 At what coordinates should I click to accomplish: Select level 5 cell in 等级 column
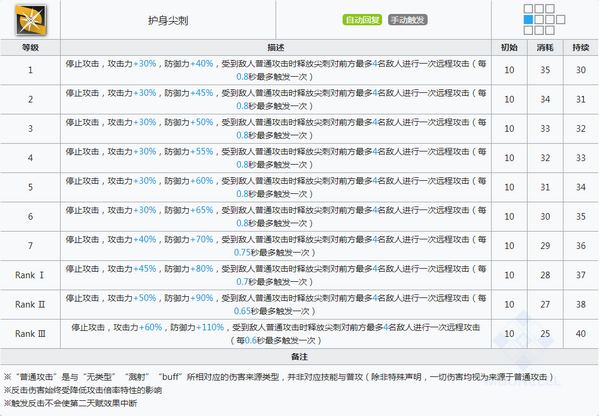click(x=30, y=187)
